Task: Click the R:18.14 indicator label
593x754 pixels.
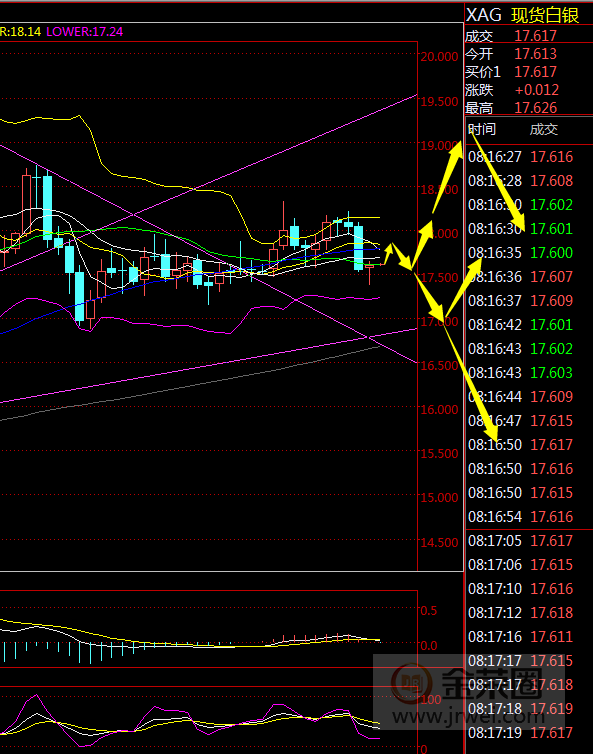Action: click(20, 32)
